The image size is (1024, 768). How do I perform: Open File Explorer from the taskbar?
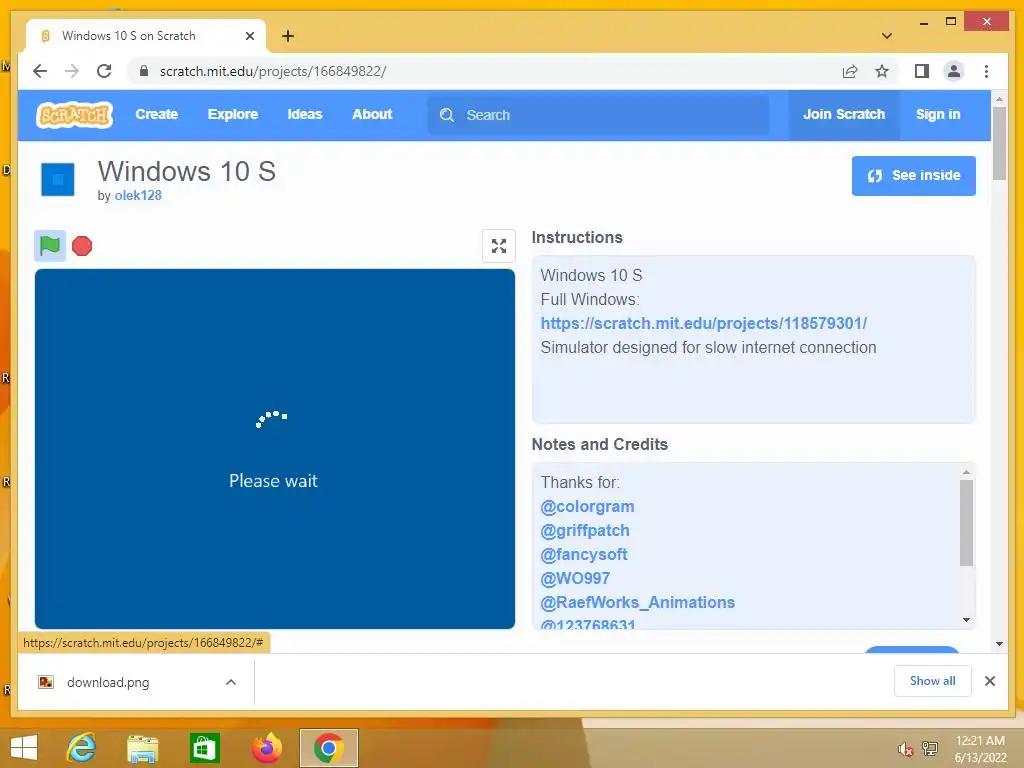pos(142,748)
